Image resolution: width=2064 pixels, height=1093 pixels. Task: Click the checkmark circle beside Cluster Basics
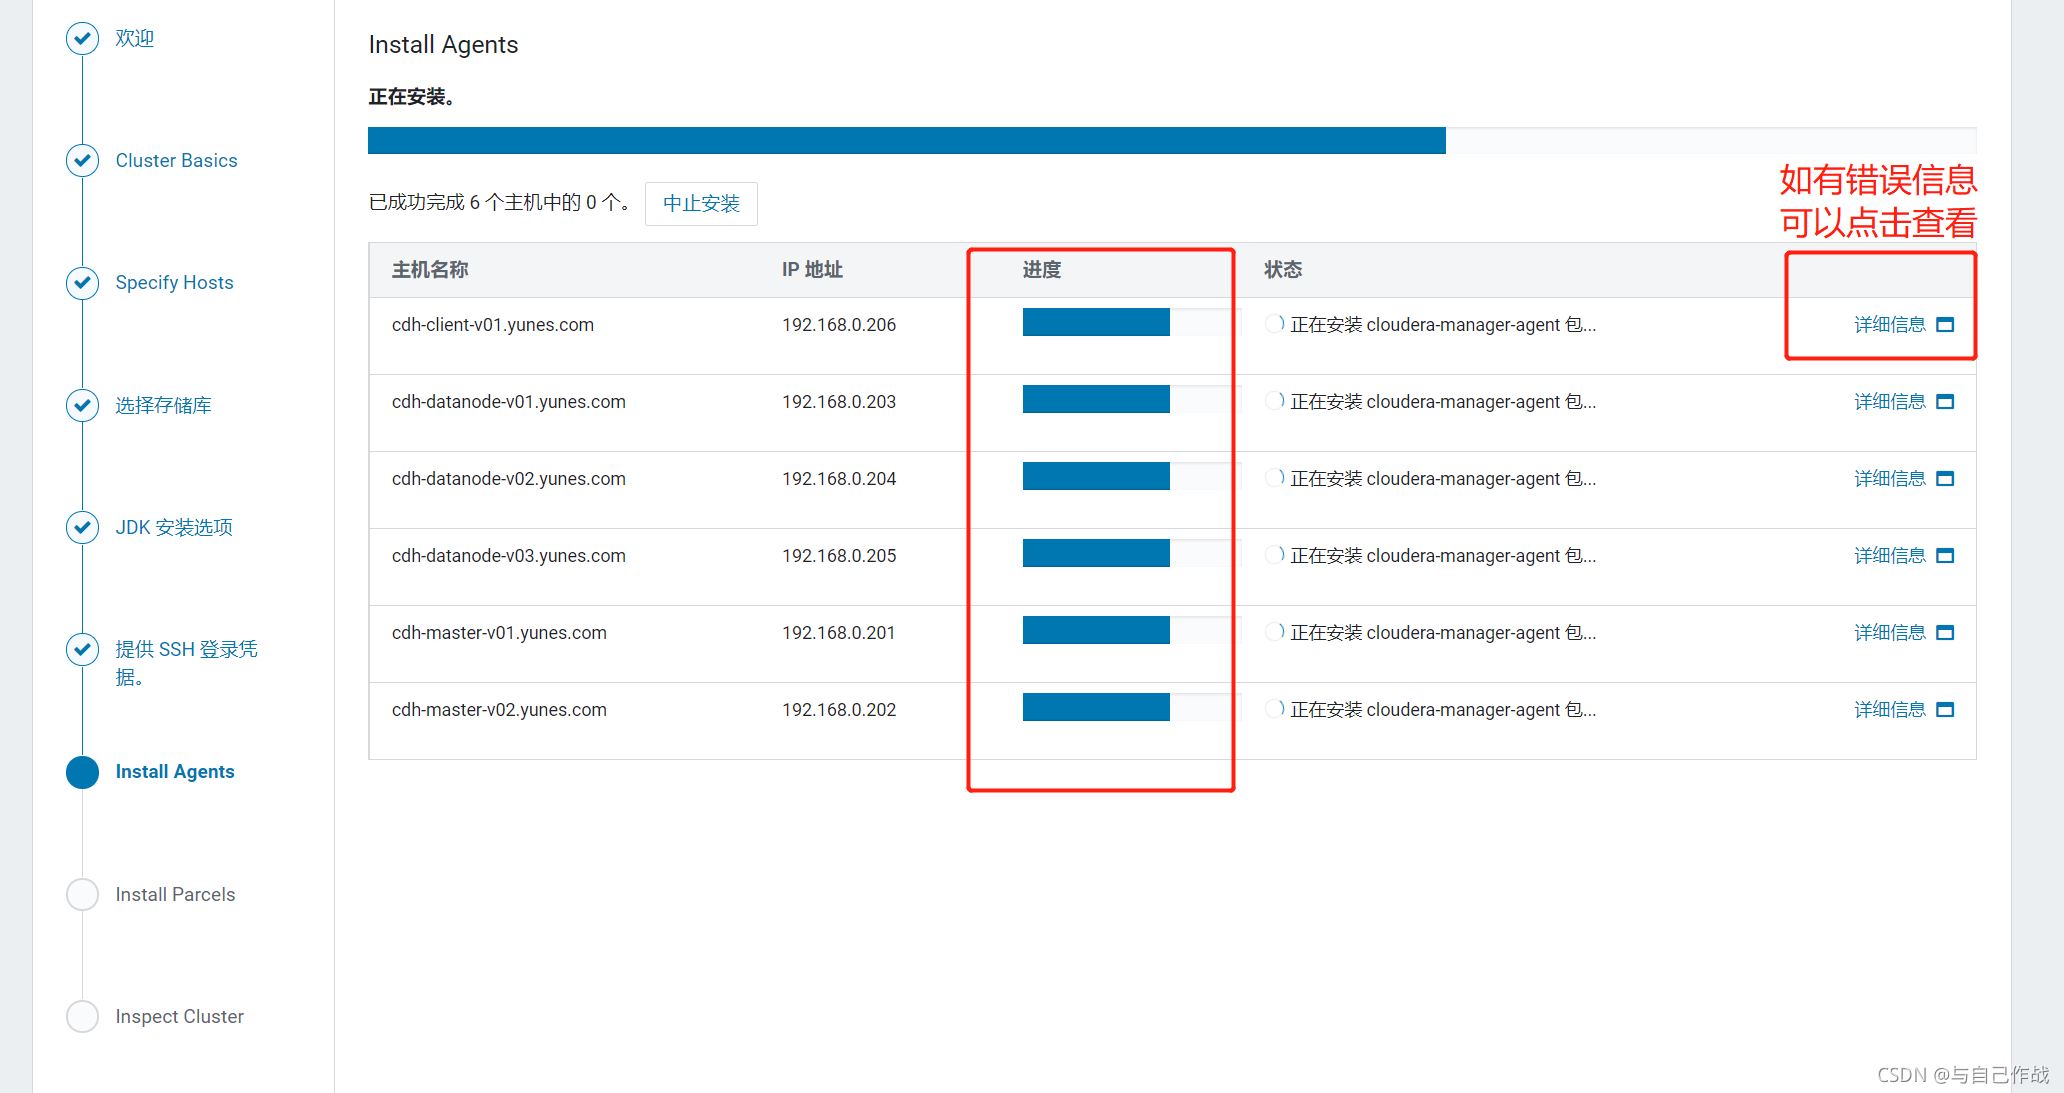[82, 161]
